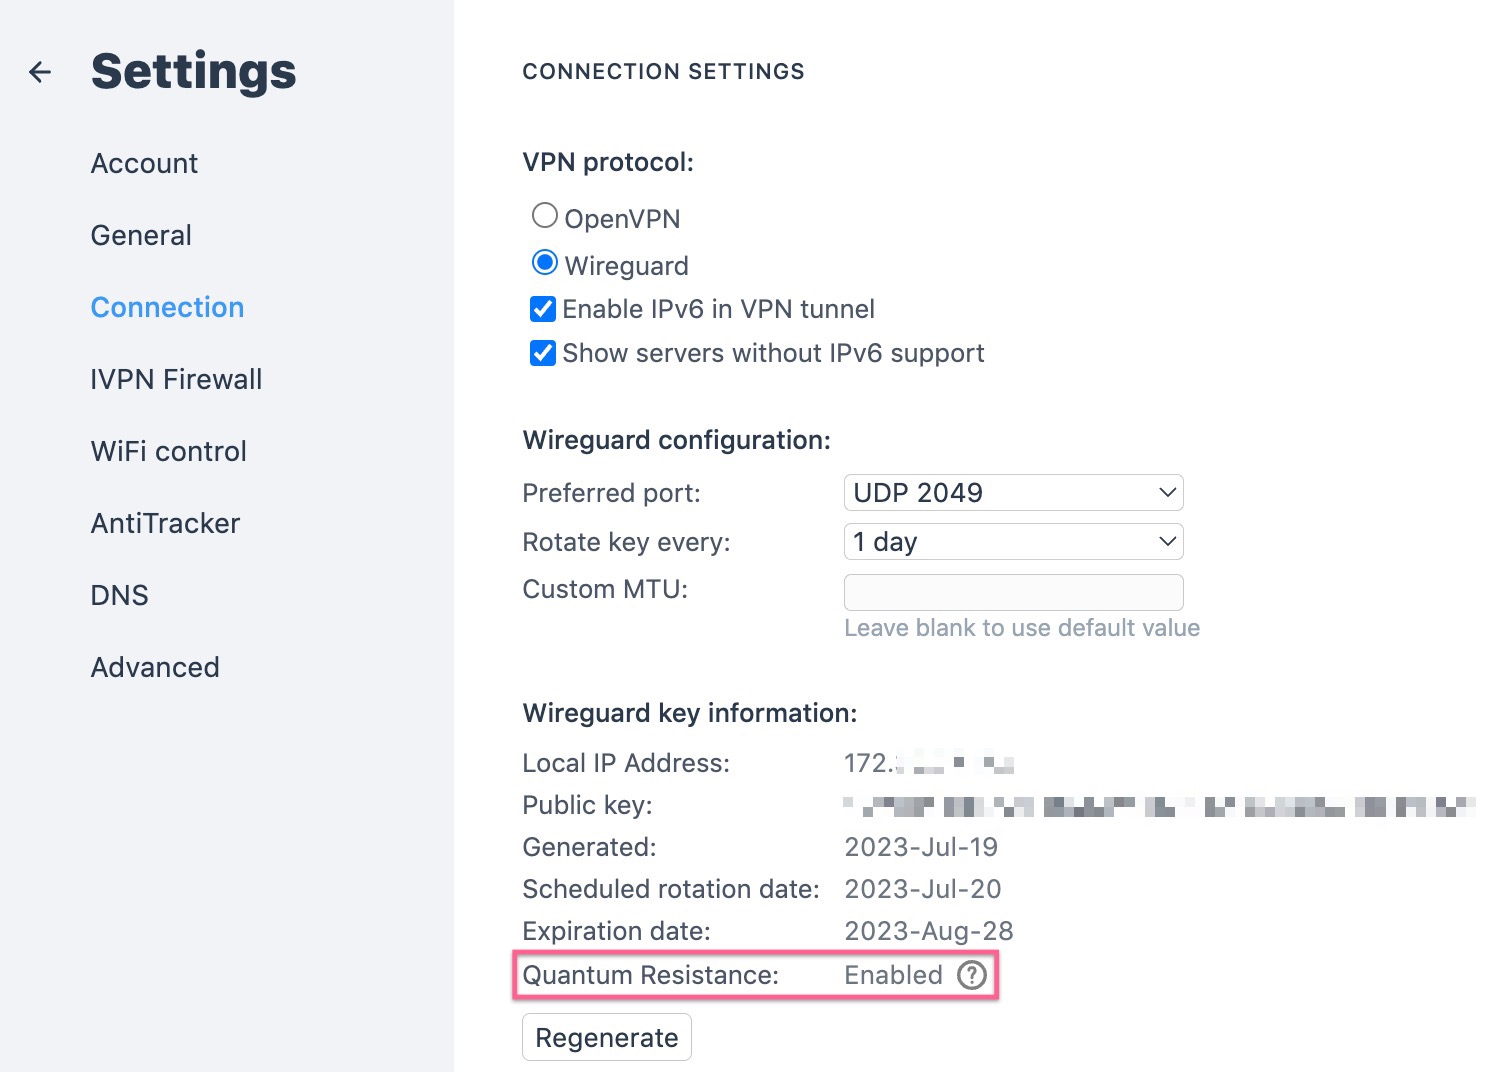Image resolution: width=1506 pixels, height=1072 pixels.
Task: Click the Local IP Address value
Action: 929,764
